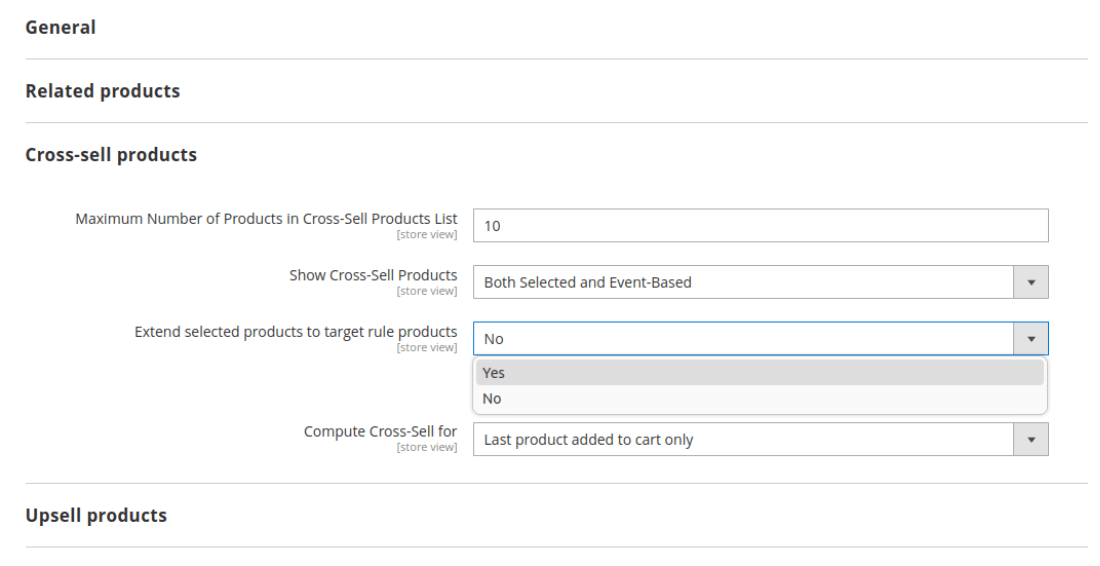The image size is (1100, 566).
Task: Click the arrow icon on Show Cross-Sell Products
Action: point(1031,282)
